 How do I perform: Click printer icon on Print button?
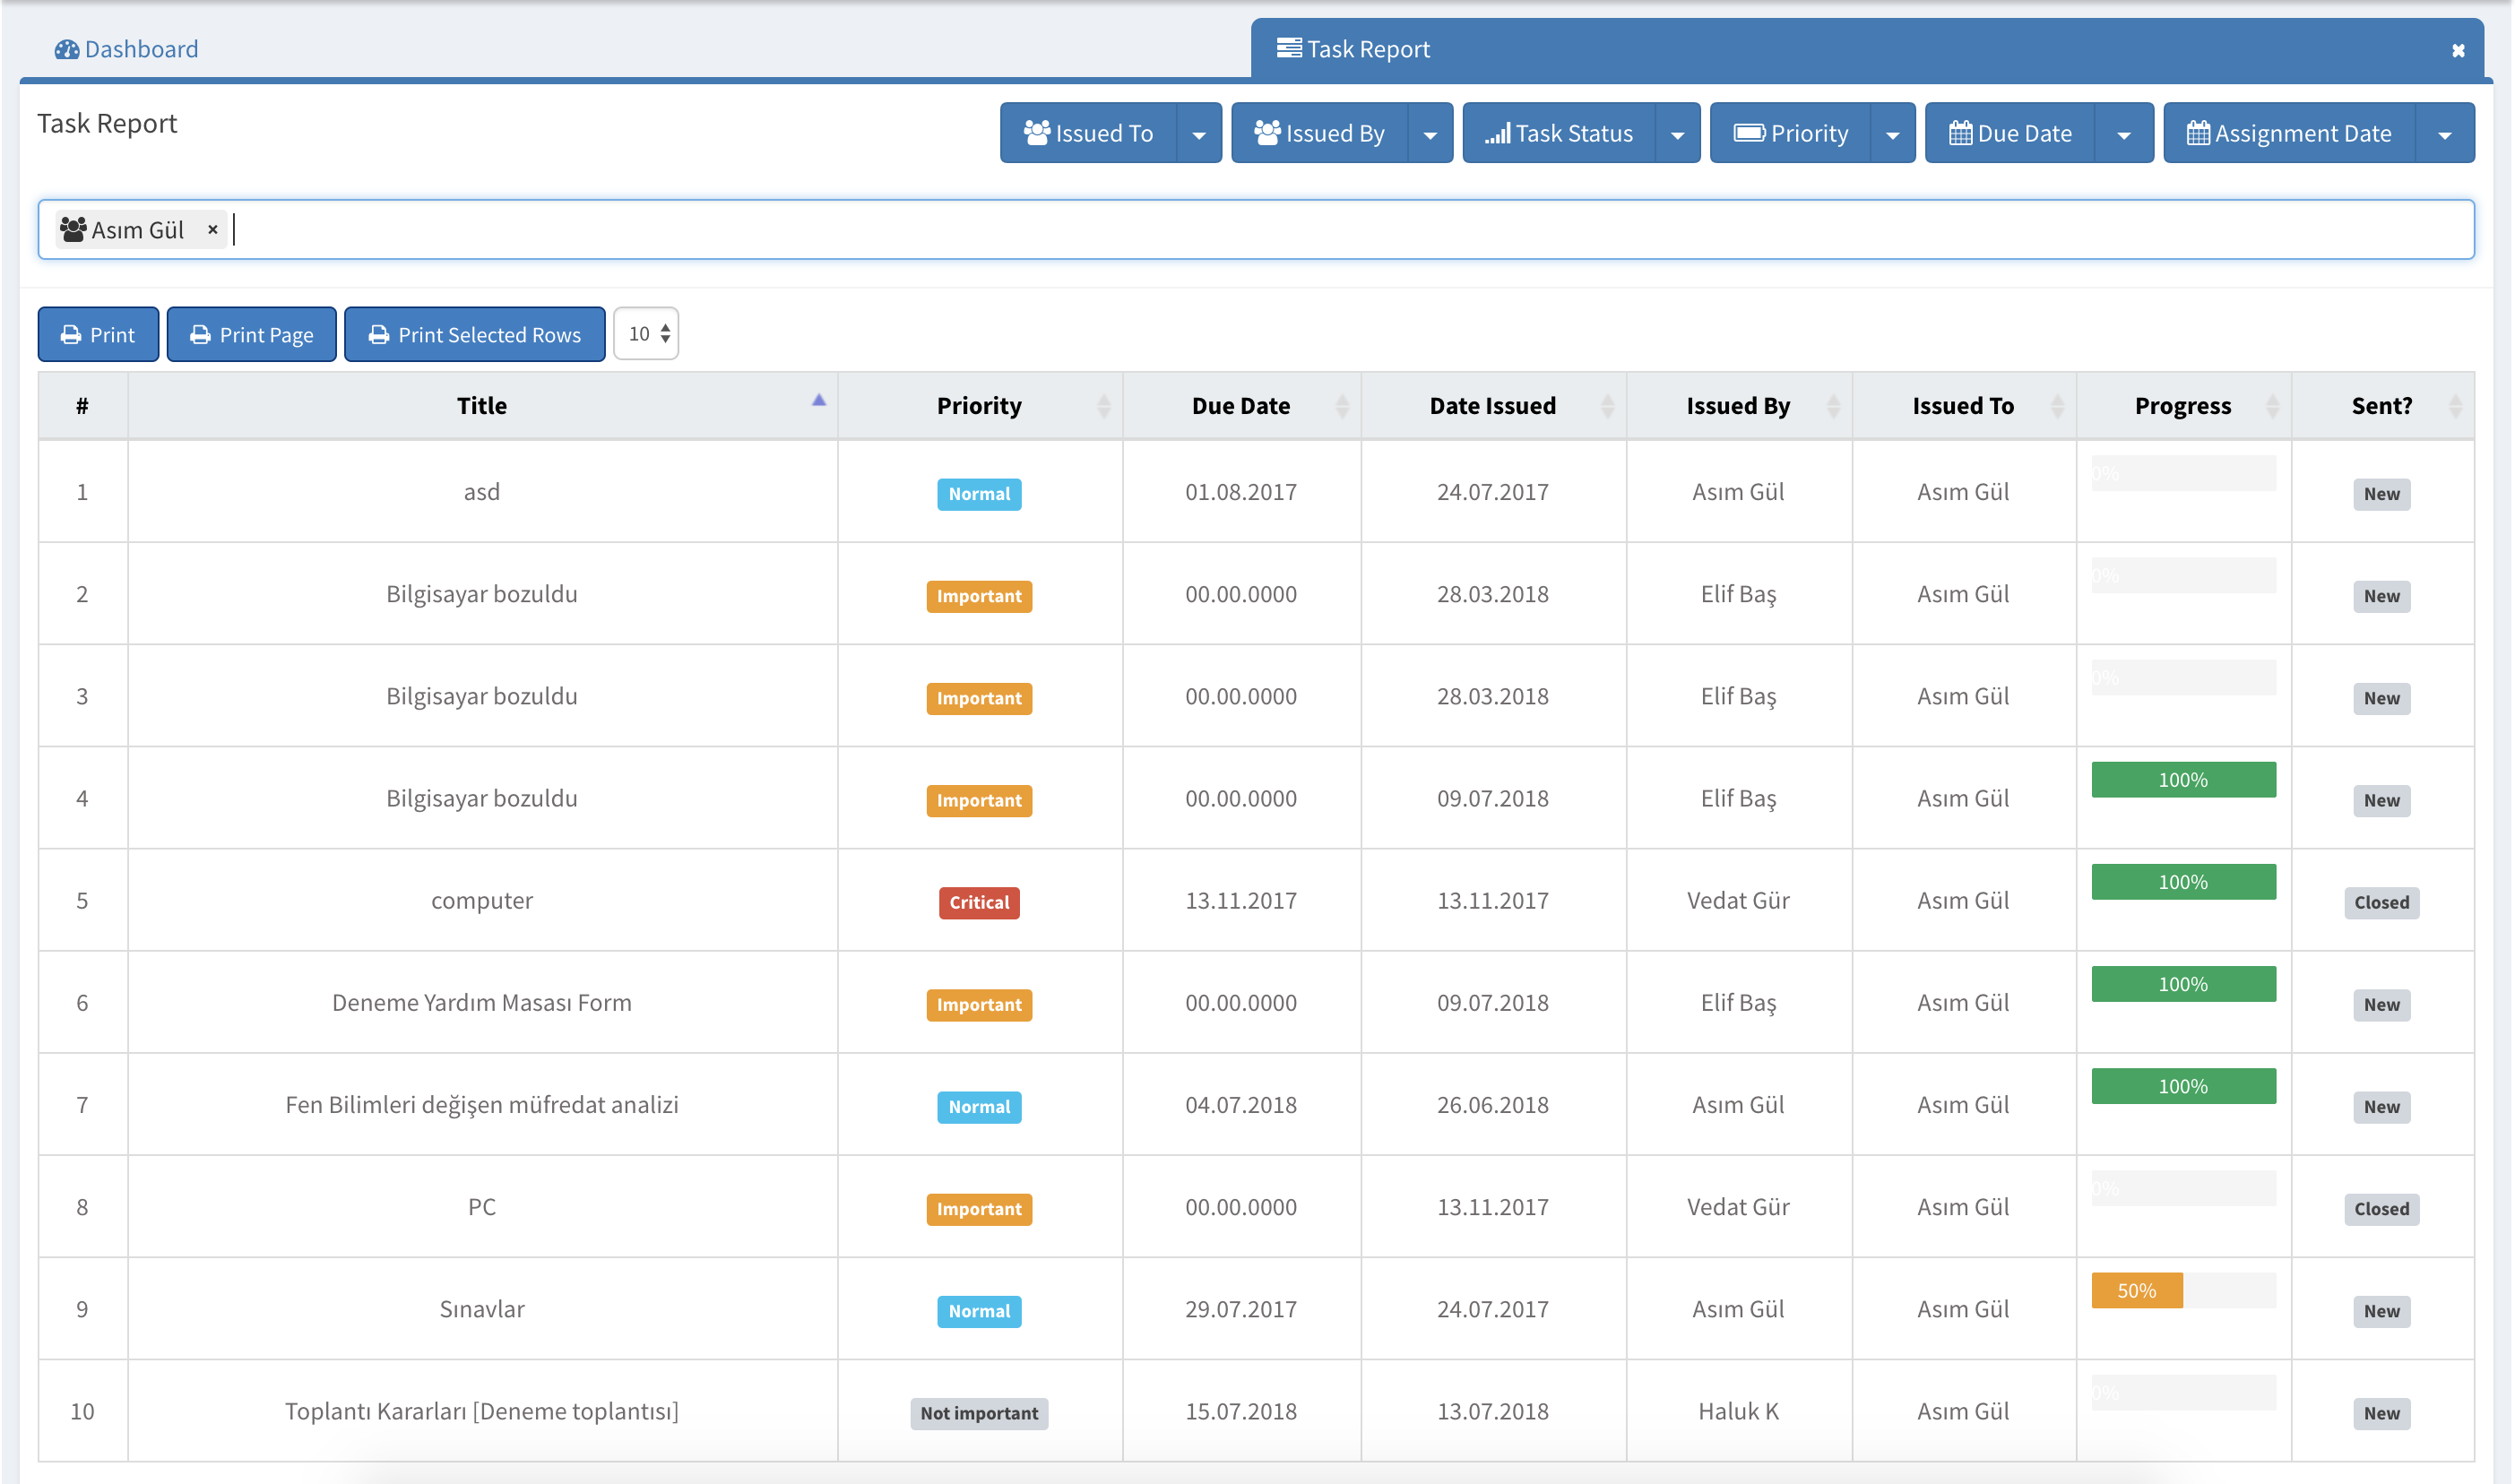71,335
